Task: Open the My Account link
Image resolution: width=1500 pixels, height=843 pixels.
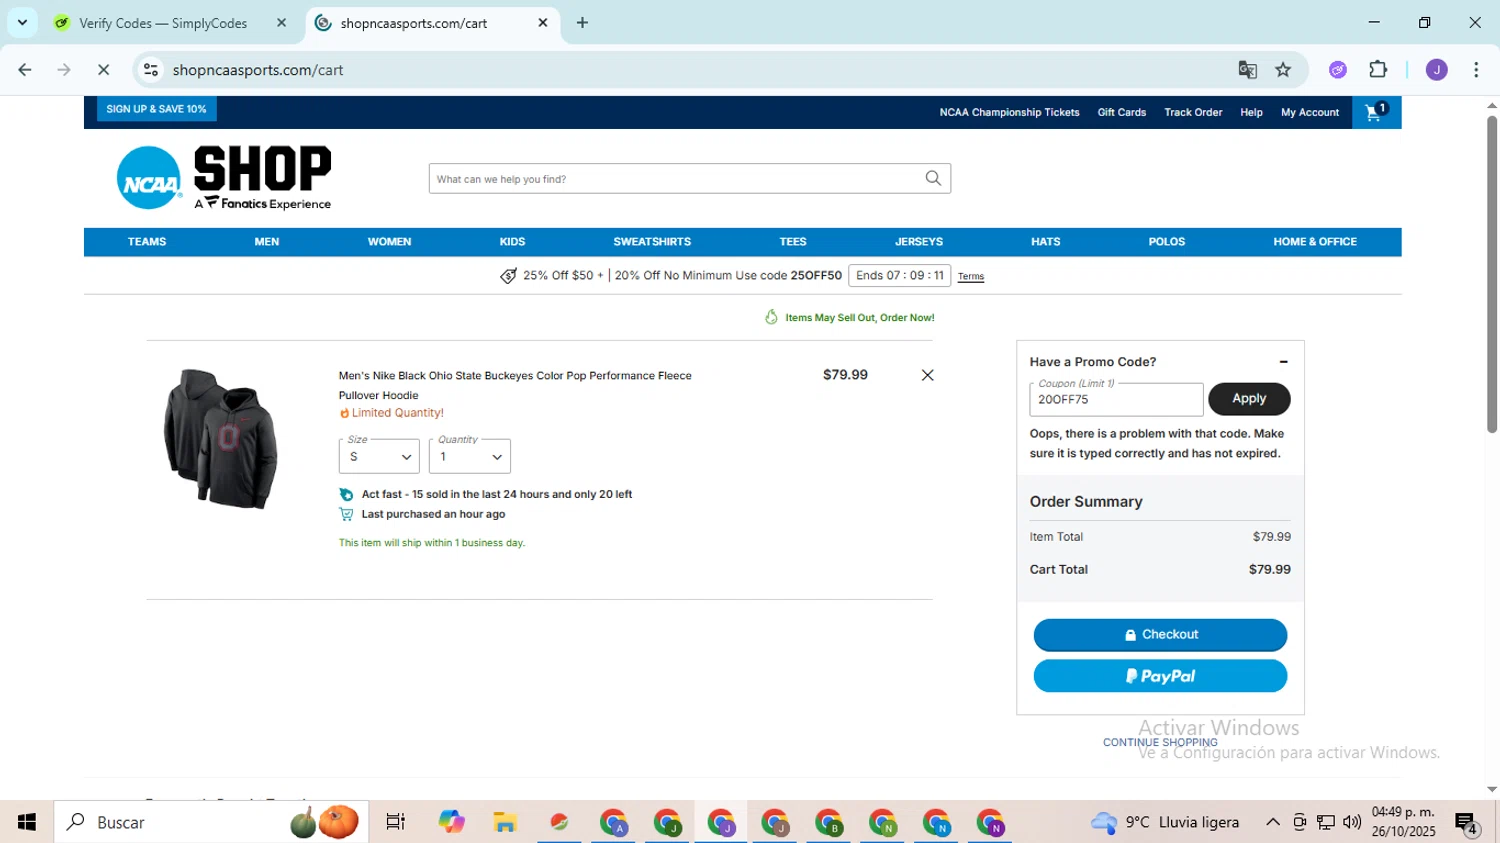Action: tap(1310, 112)
